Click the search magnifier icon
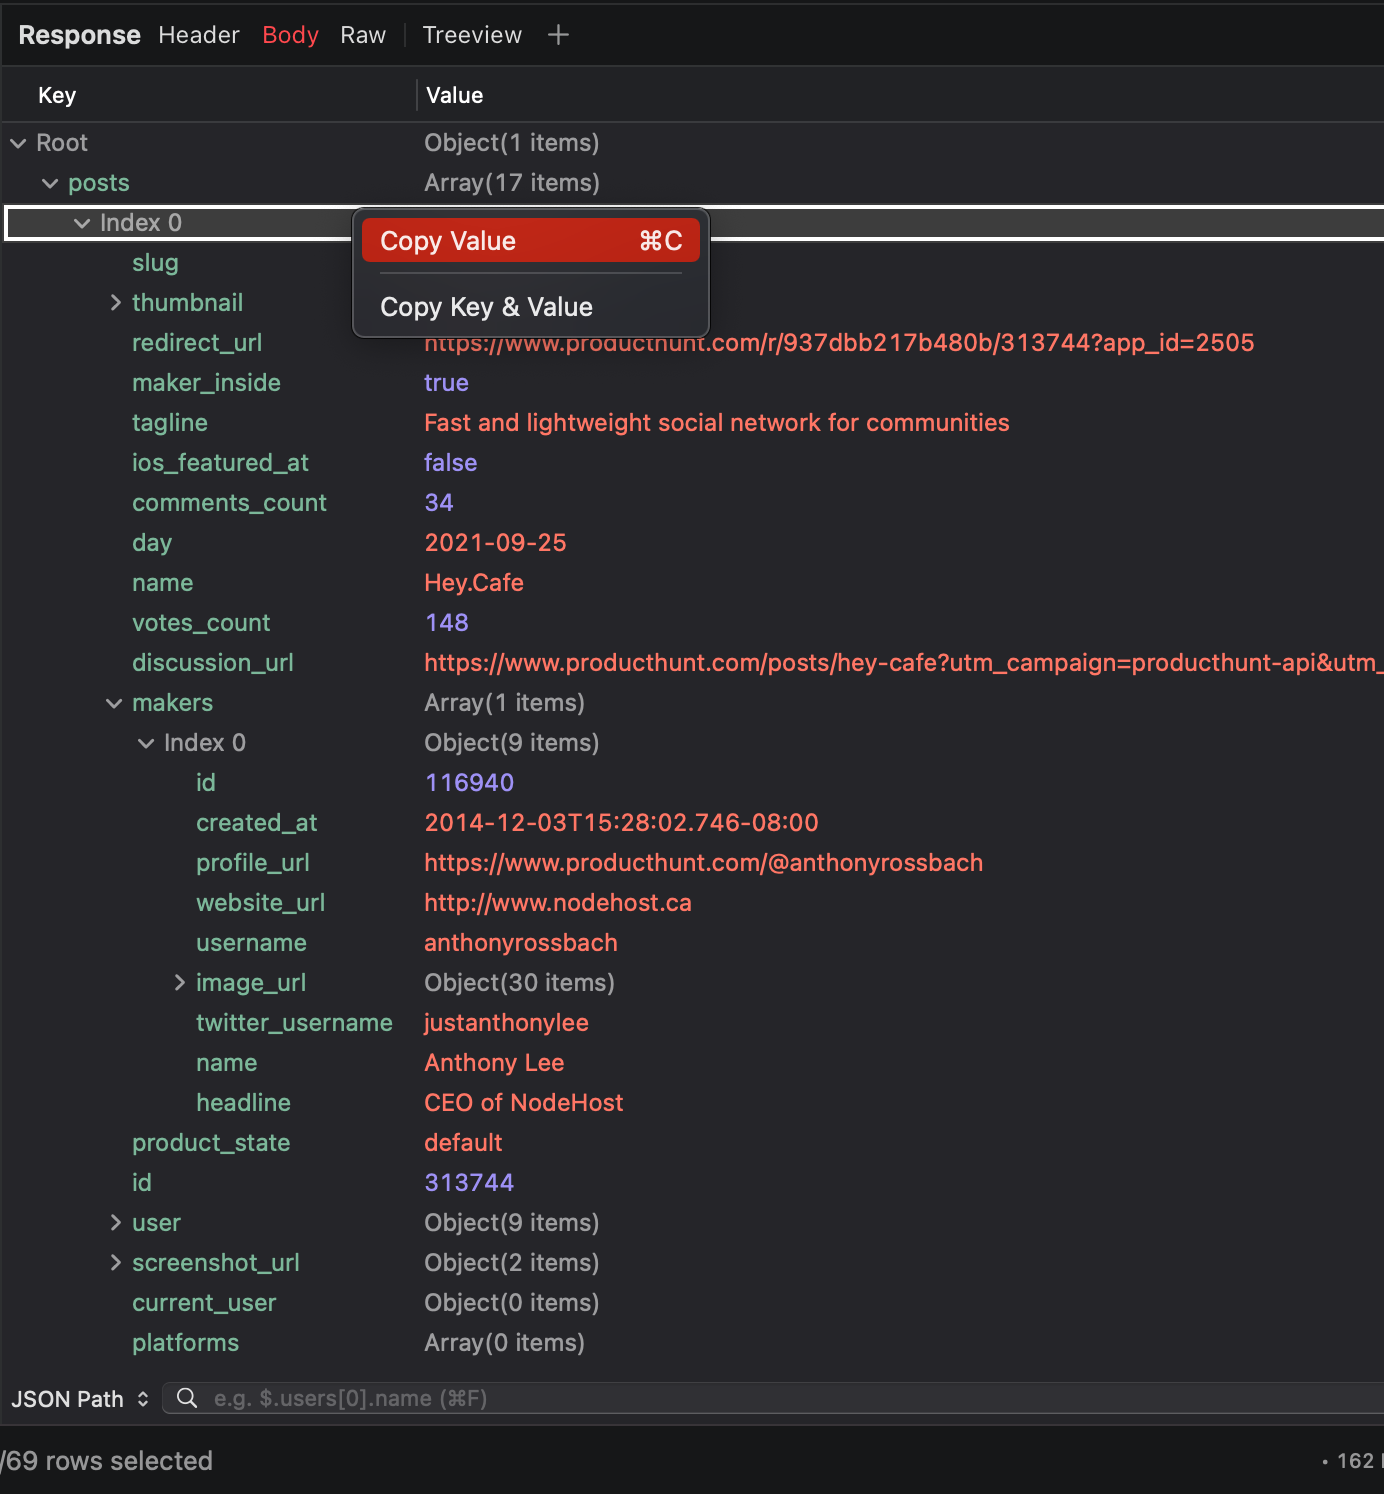The image size is (1384, 1494). (187, 1398)
